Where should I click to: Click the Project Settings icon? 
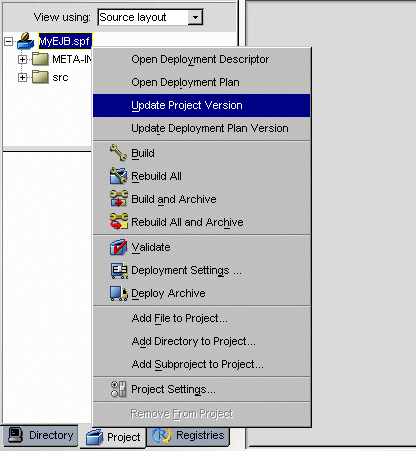tap(118, 389)
